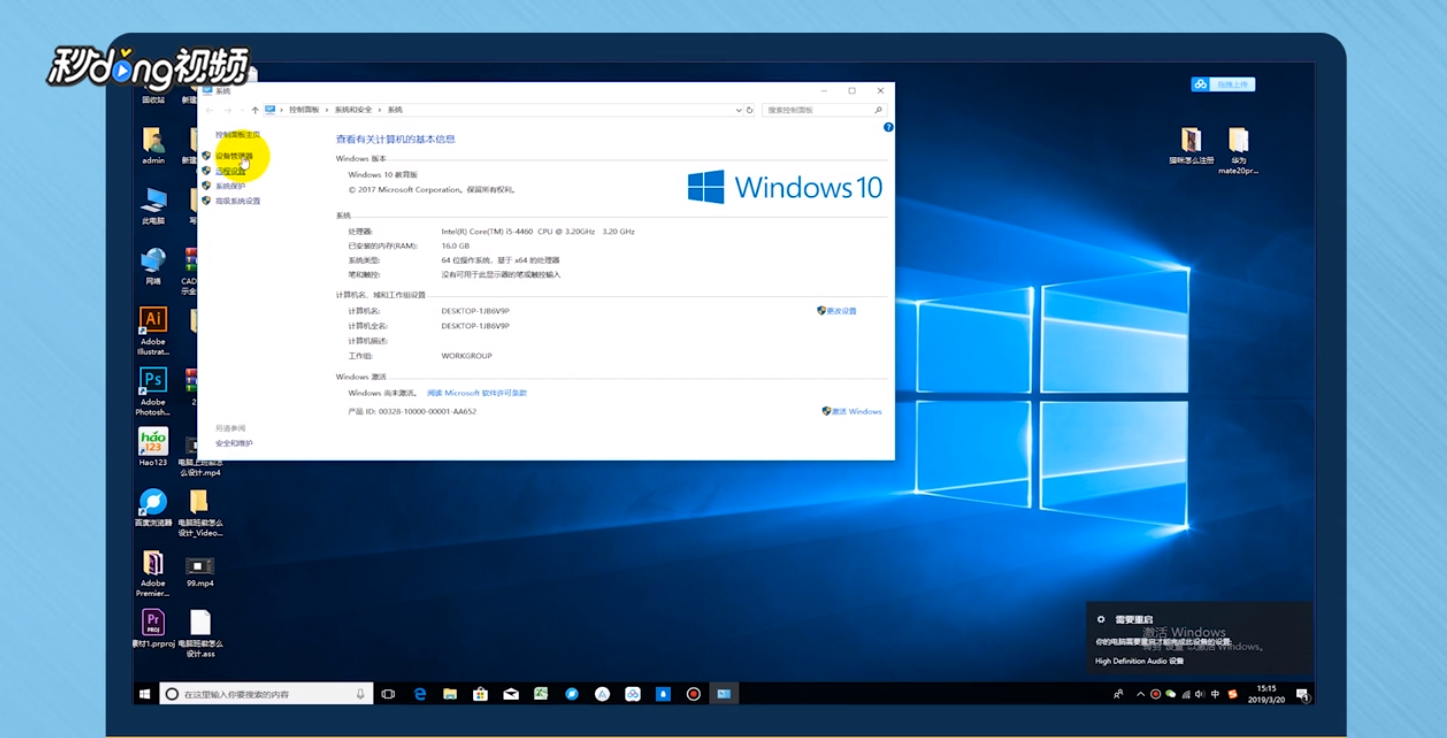Image resolution: width=1447 pixels, height=738 pixels.
Task: Click 更改设置 change settings link
Action: coord(842,311)
